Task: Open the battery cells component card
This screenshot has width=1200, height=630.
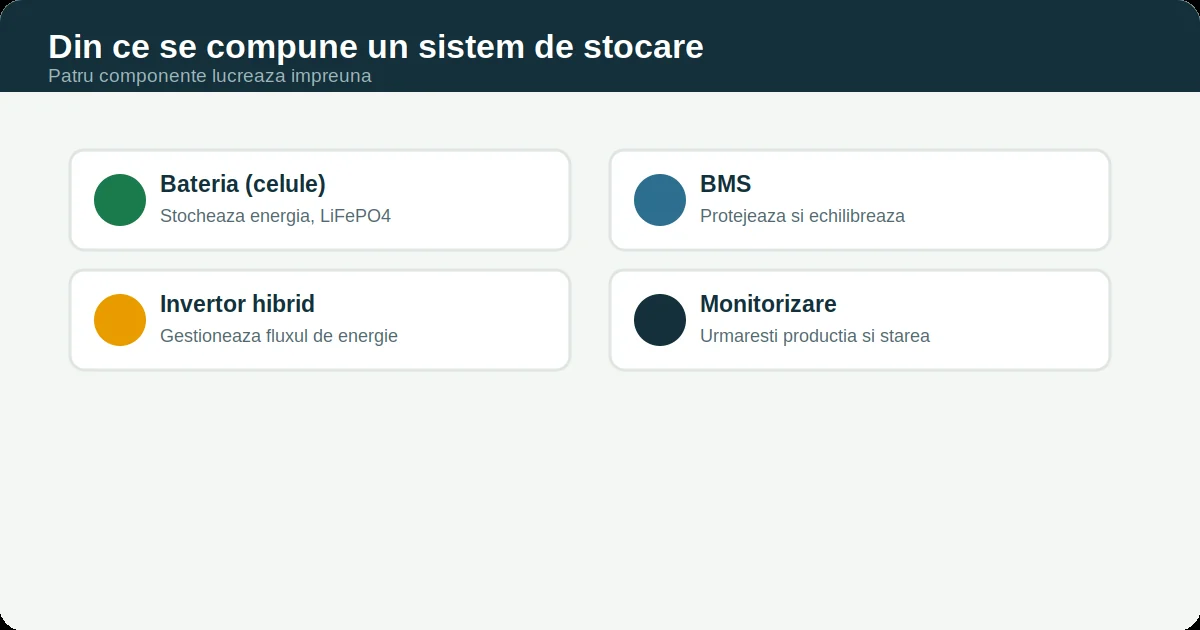Action: [x=320, y=200]
